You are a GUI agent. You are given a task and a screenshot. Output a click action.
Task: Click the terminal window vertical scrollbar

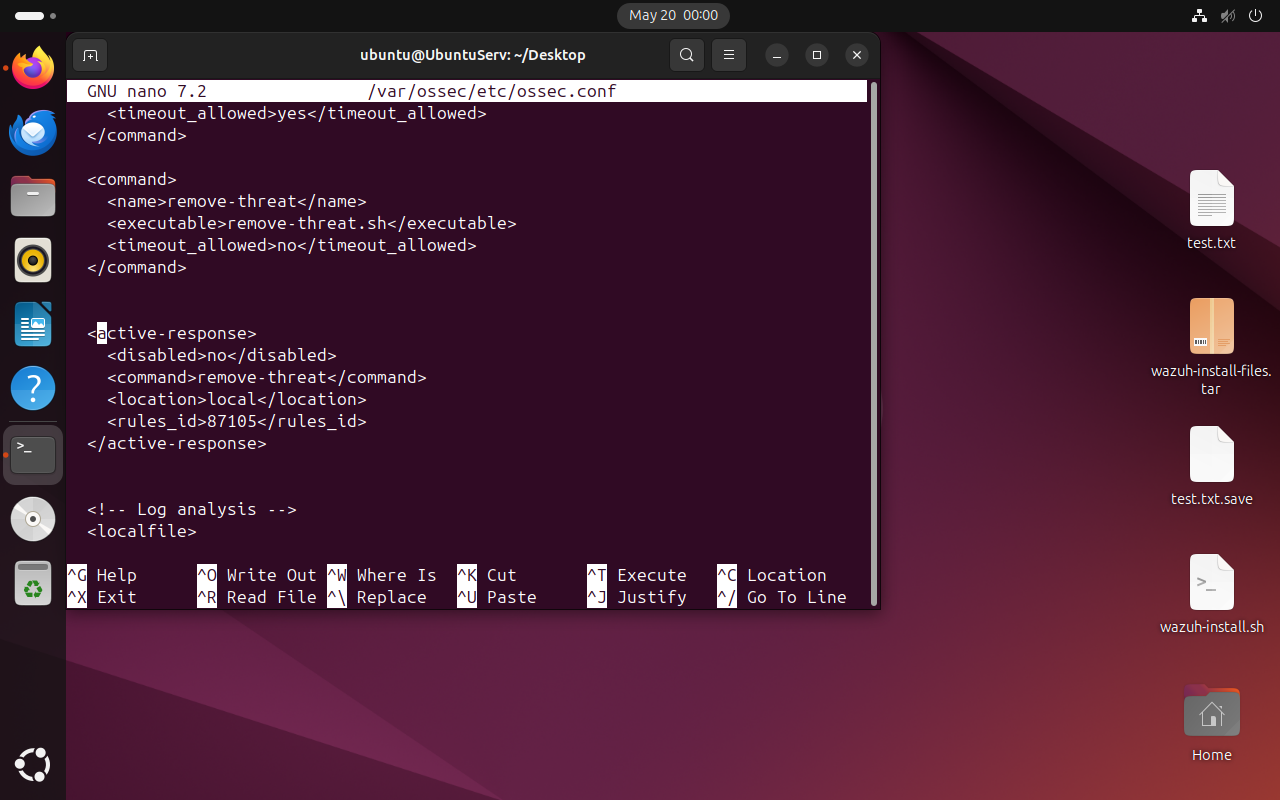[874, 343]
